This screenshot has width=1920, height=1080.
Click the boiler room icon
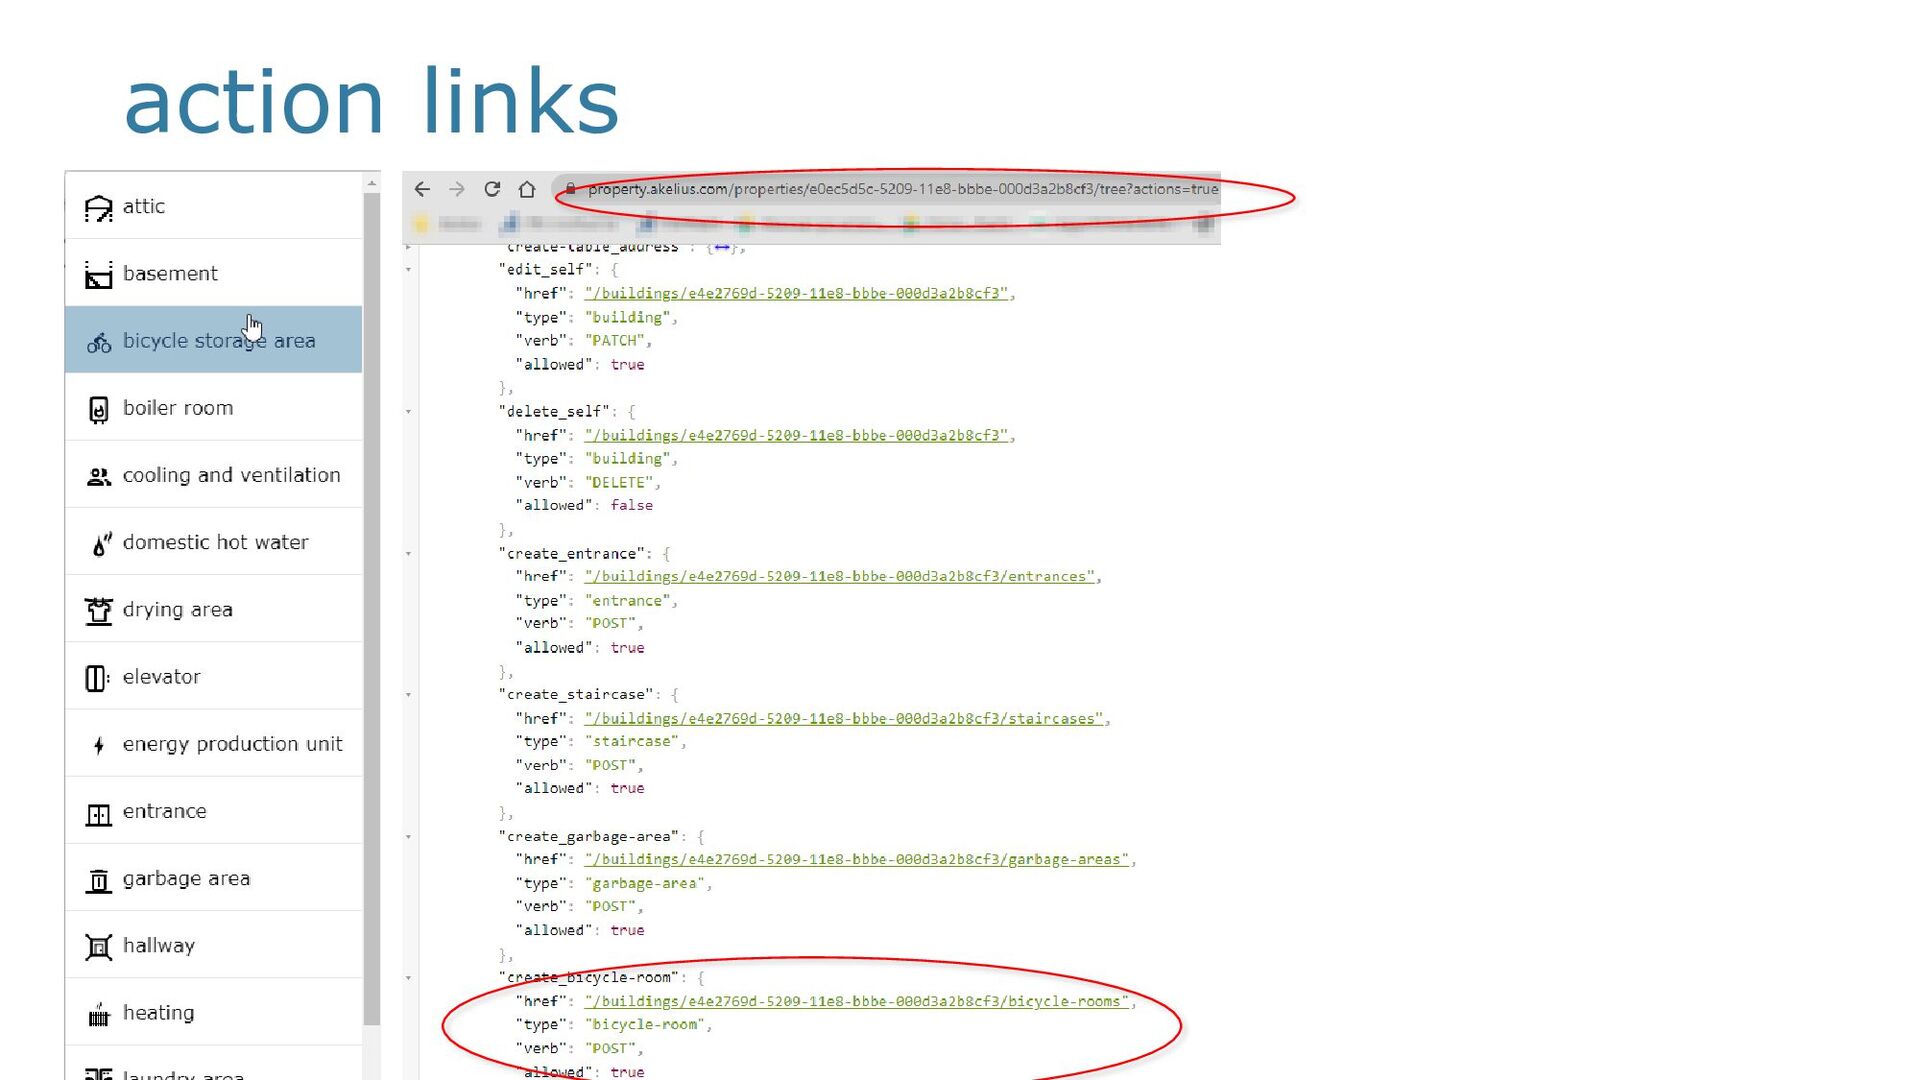tap(98, 409)
